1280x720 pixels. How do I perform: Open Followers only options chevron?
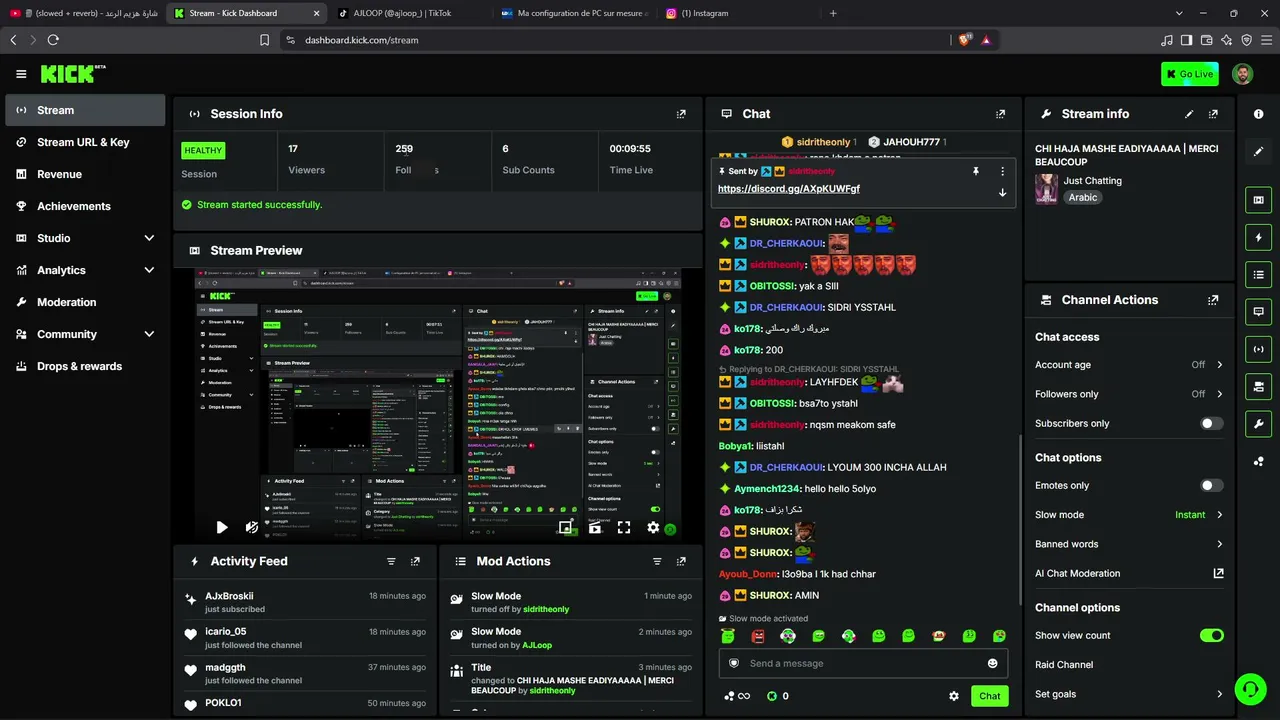1219,394
